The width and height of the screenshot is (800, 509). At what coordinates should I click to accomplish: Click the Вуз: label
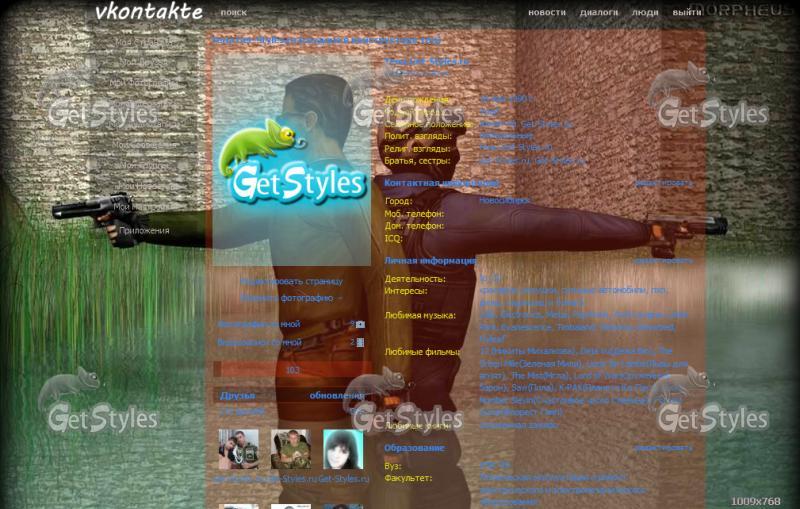pos(393,466)
